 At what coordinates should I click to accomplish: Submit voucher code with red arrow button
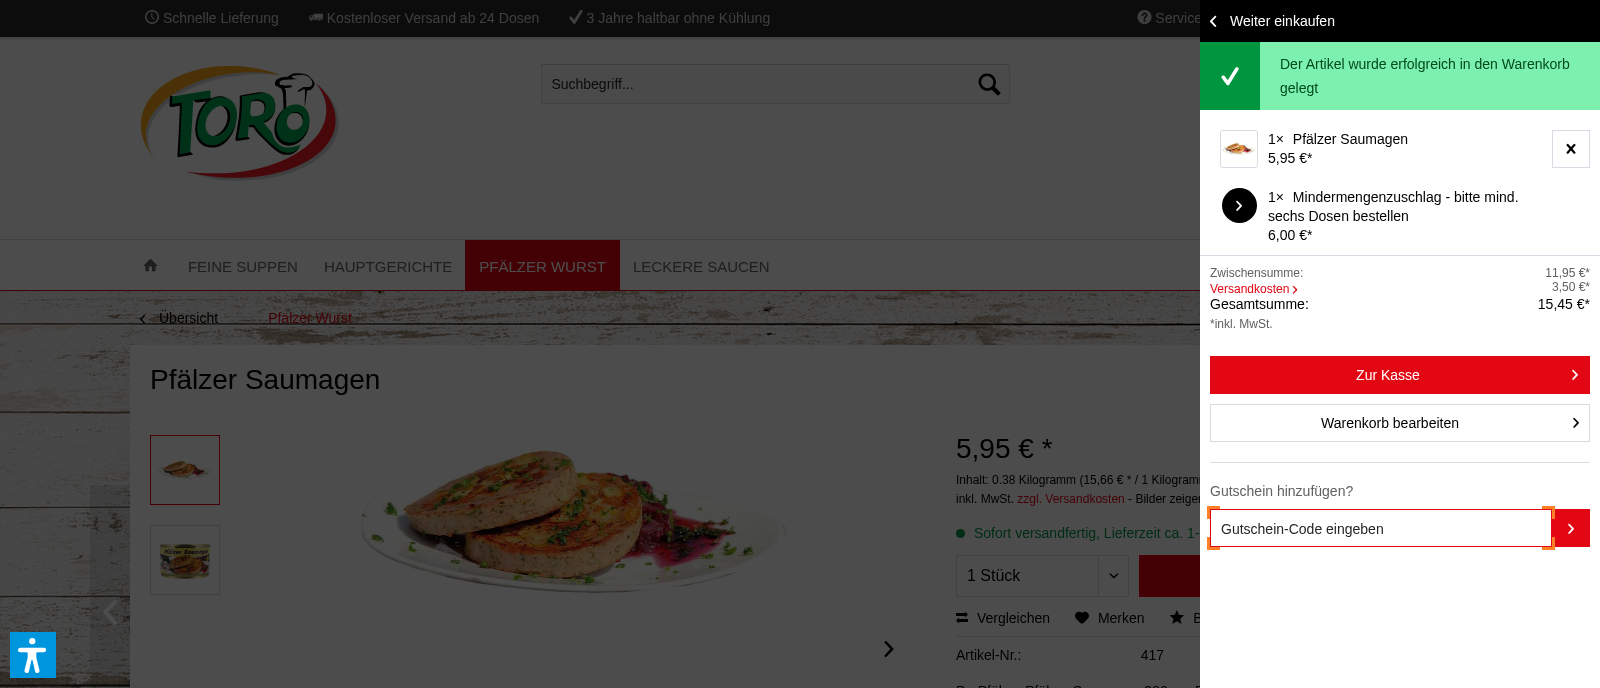tap(1571, 528)
